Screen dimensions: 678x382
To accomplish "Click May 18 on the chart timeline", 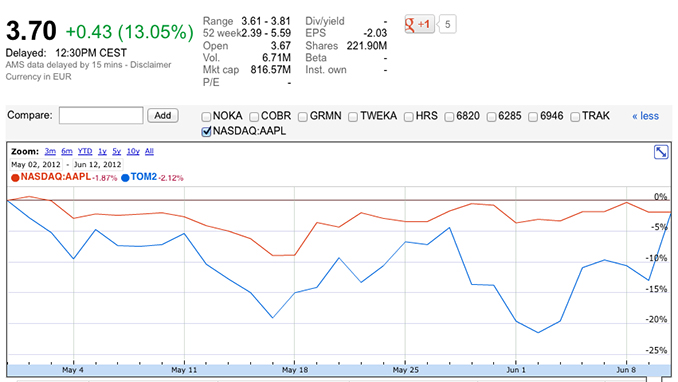I will 295,370.
